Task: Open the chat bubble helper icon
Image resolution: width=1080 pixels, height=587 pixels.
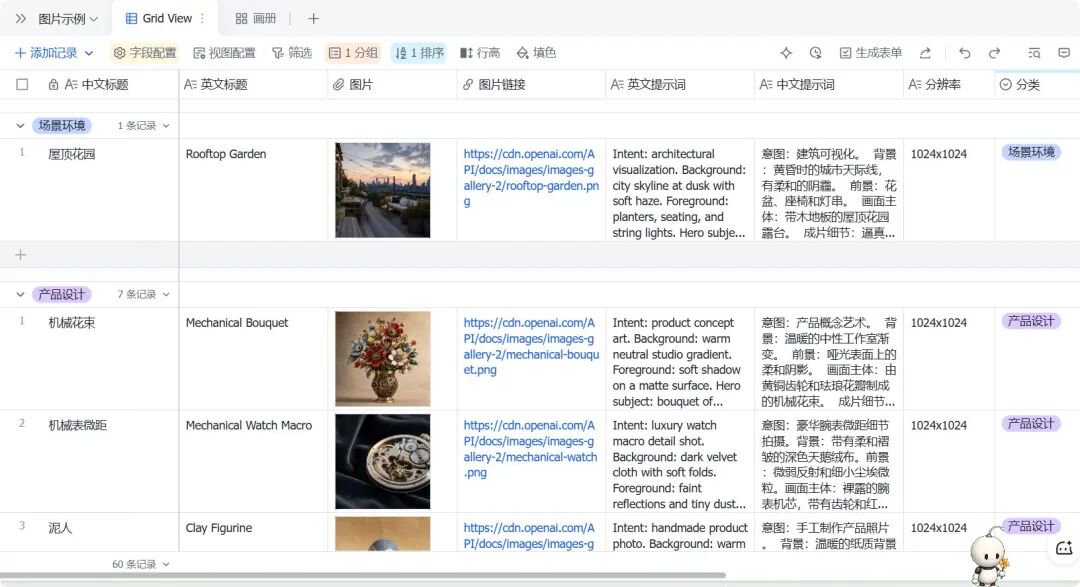Action: pyautogui.click(x=1064, y=548)
